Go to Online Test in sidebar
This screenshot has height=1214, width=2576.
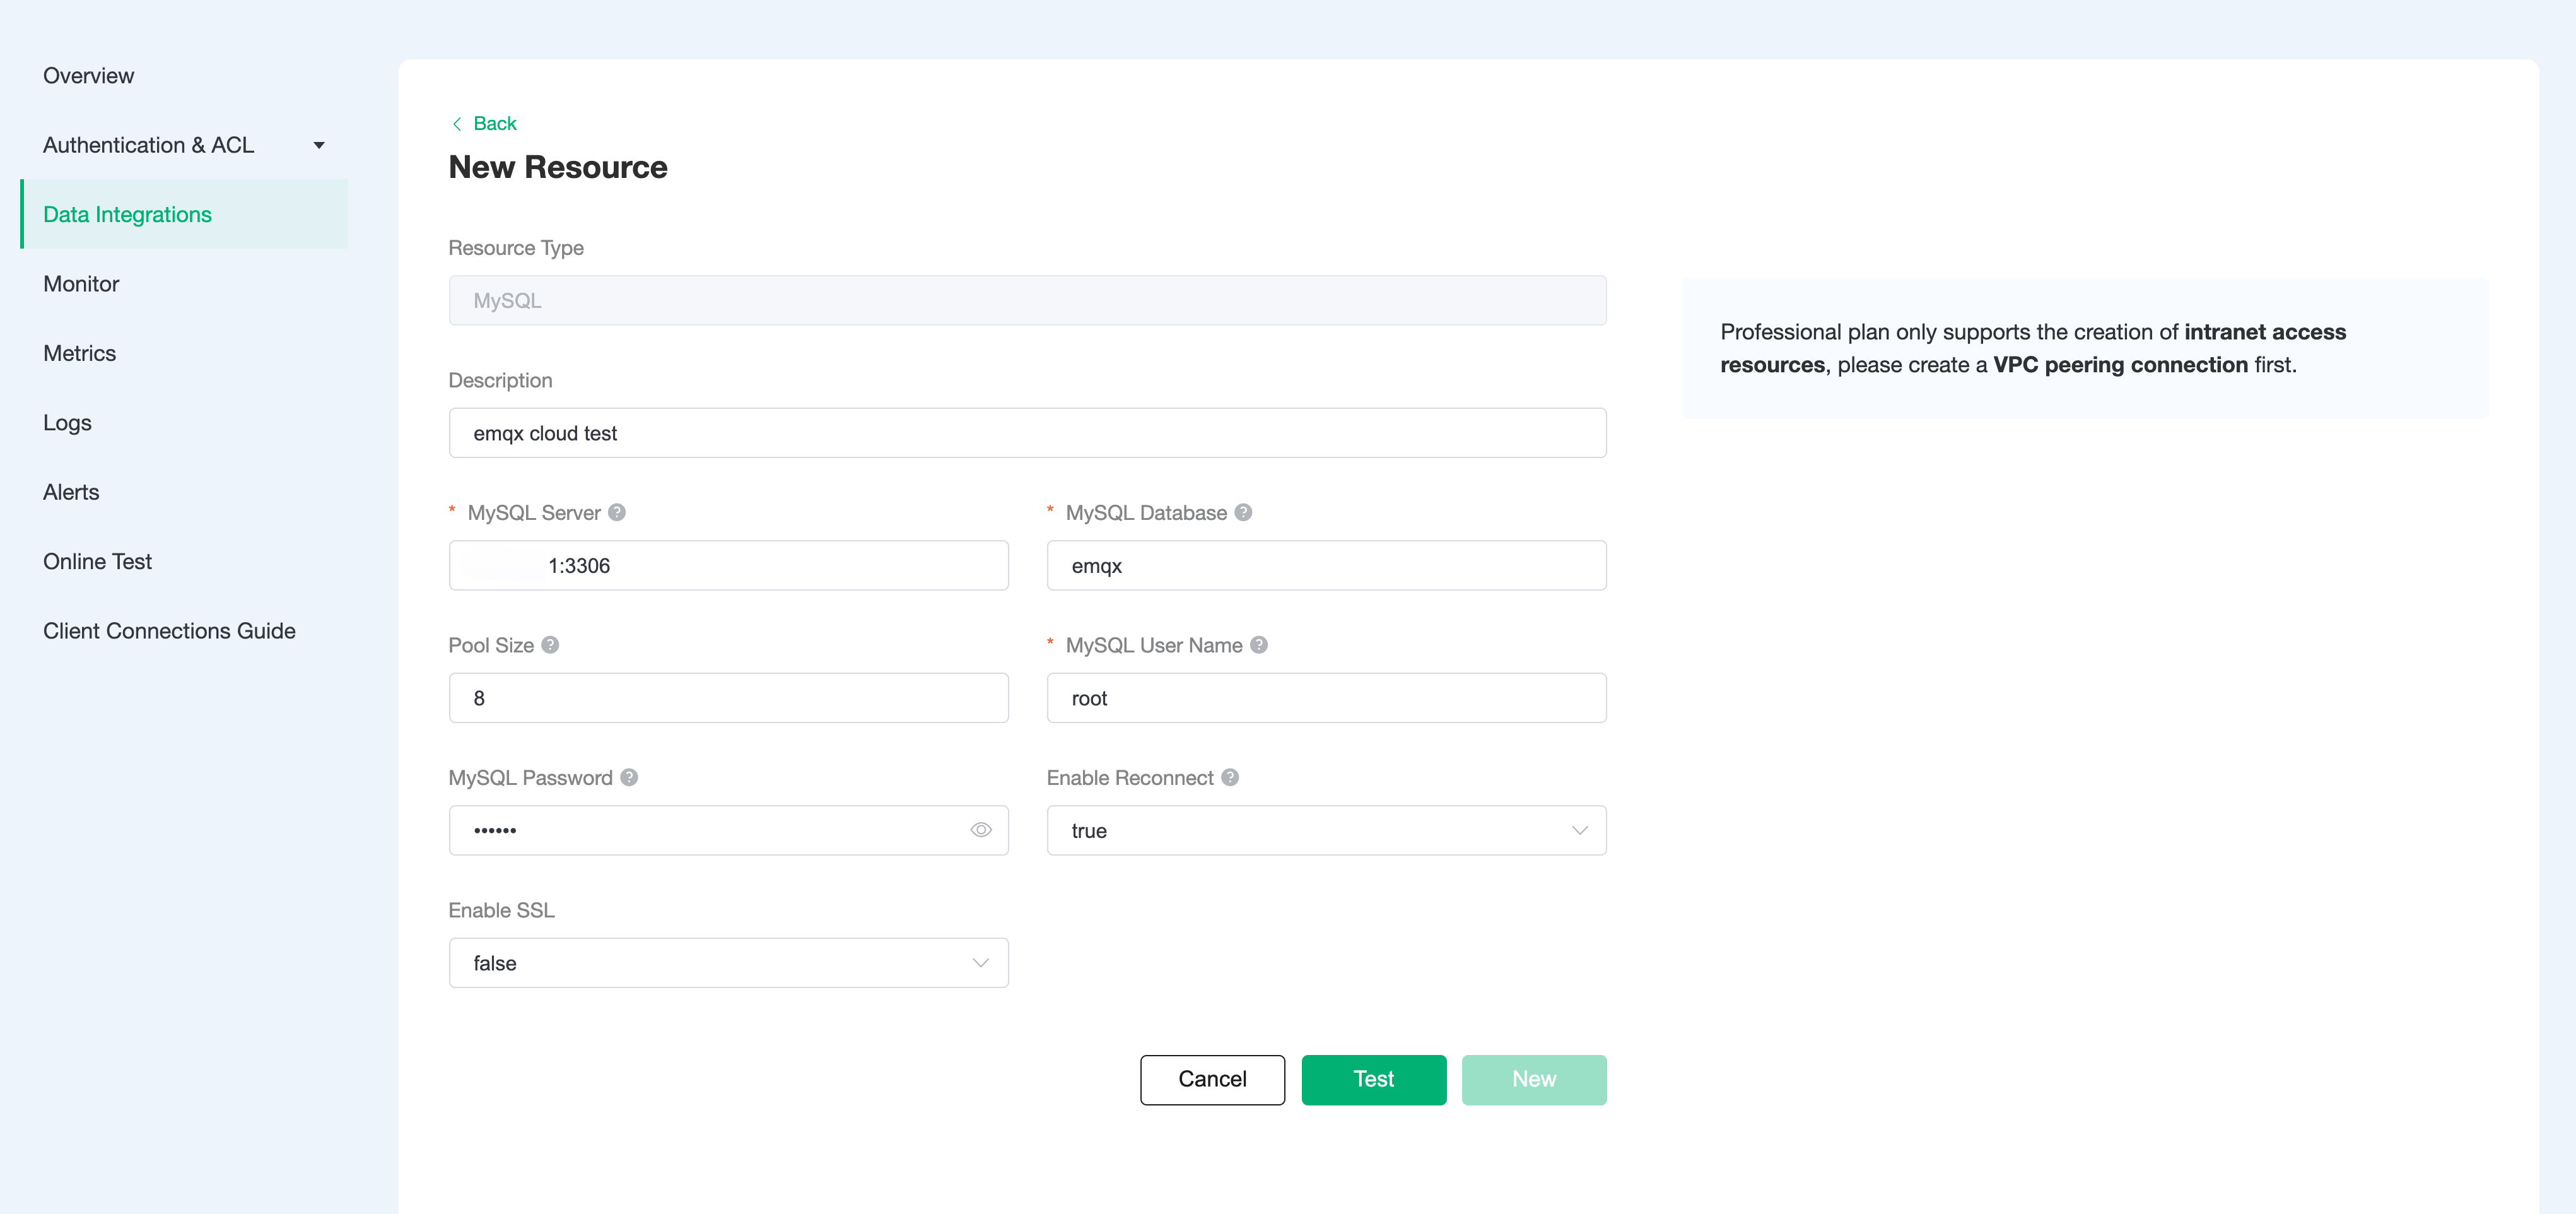tap(97, 562)
